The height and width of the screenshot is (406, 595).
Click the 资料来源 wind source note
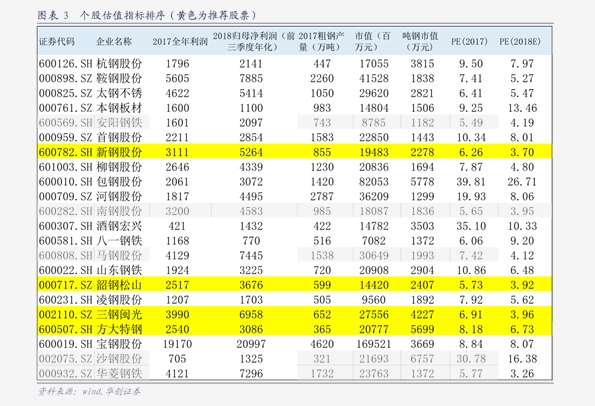pyautogui.click(x=89, y=391)
